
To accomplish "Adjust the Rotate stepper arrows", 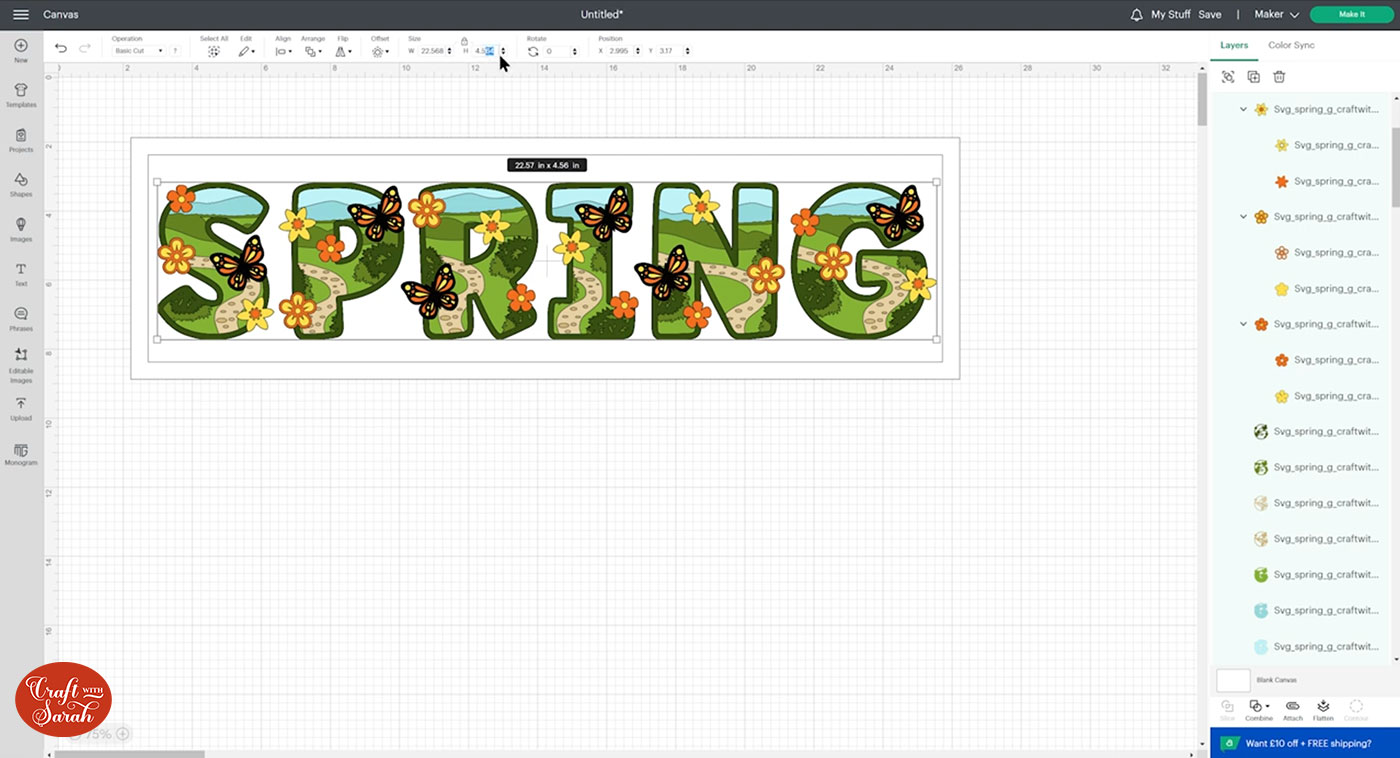I will (x=575, y=51).
